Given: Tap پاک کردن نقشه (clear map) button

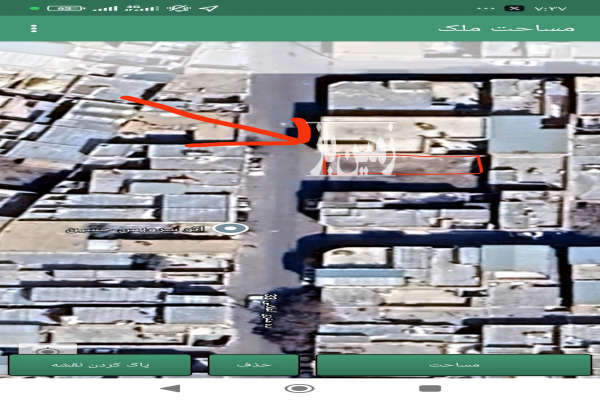Looking at the screenshot, I should click(100, 365).
